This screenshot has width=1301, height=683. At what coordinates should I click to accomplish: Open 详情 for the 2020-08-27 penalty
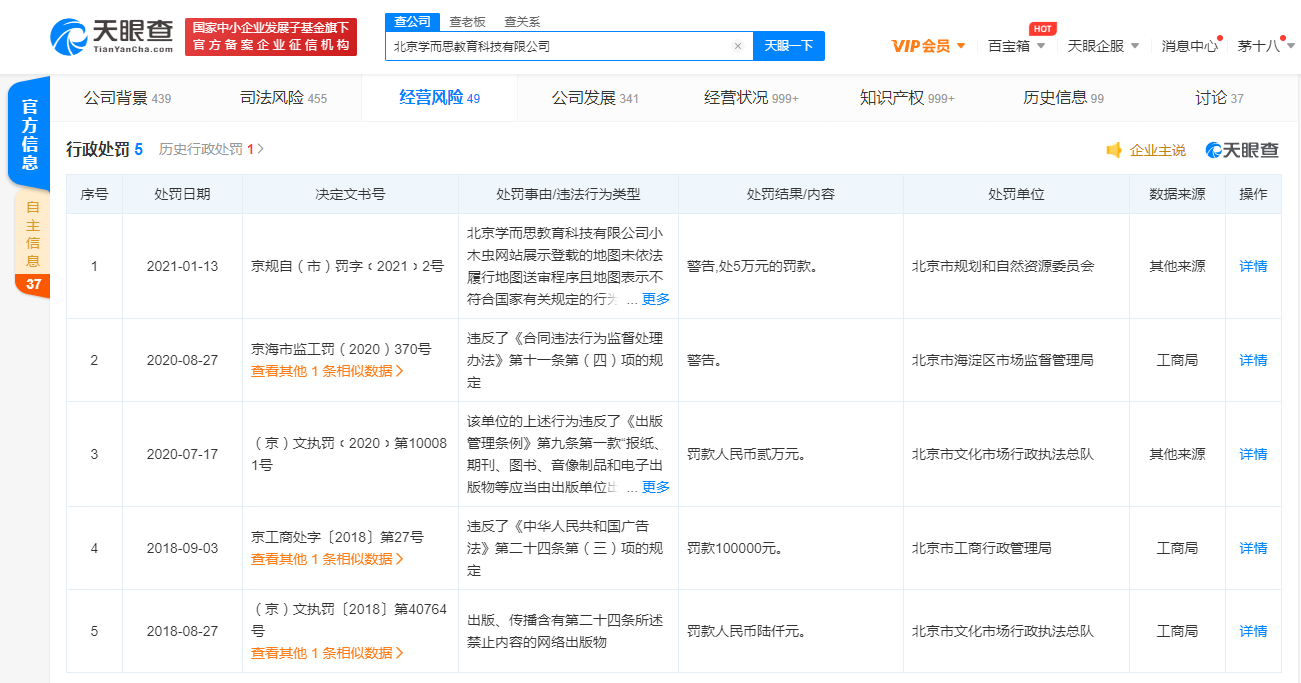(x=1253, y=360)
